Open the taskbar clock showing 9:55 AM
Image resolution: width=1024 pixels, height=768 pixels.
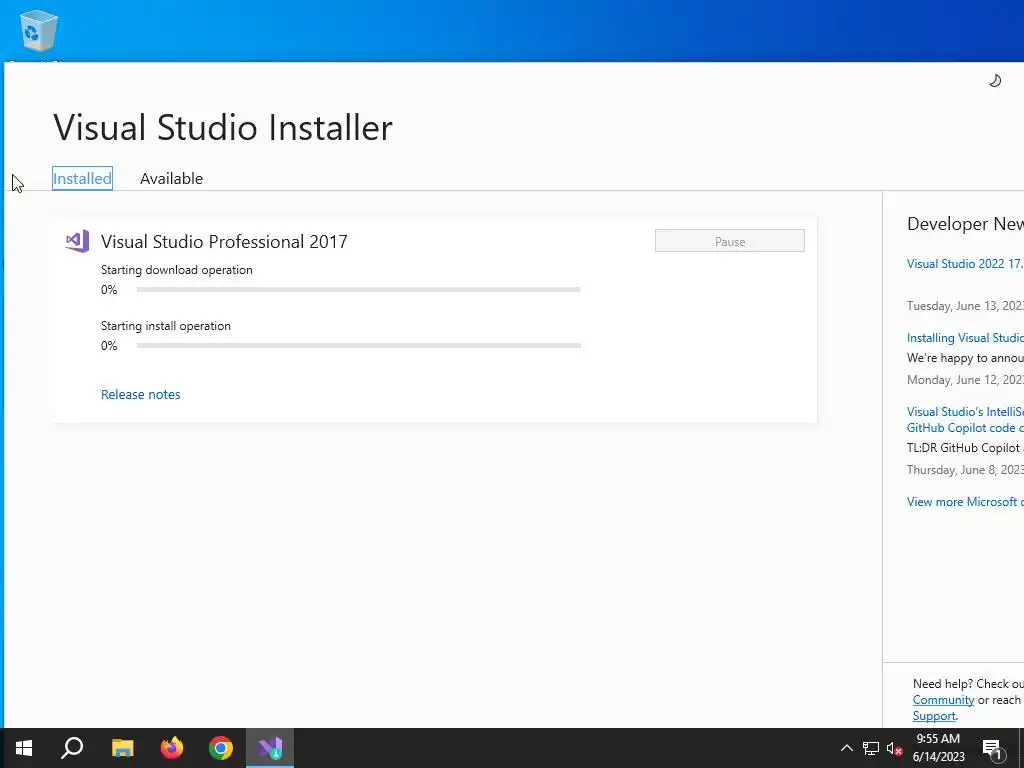[x=938, y=748]
